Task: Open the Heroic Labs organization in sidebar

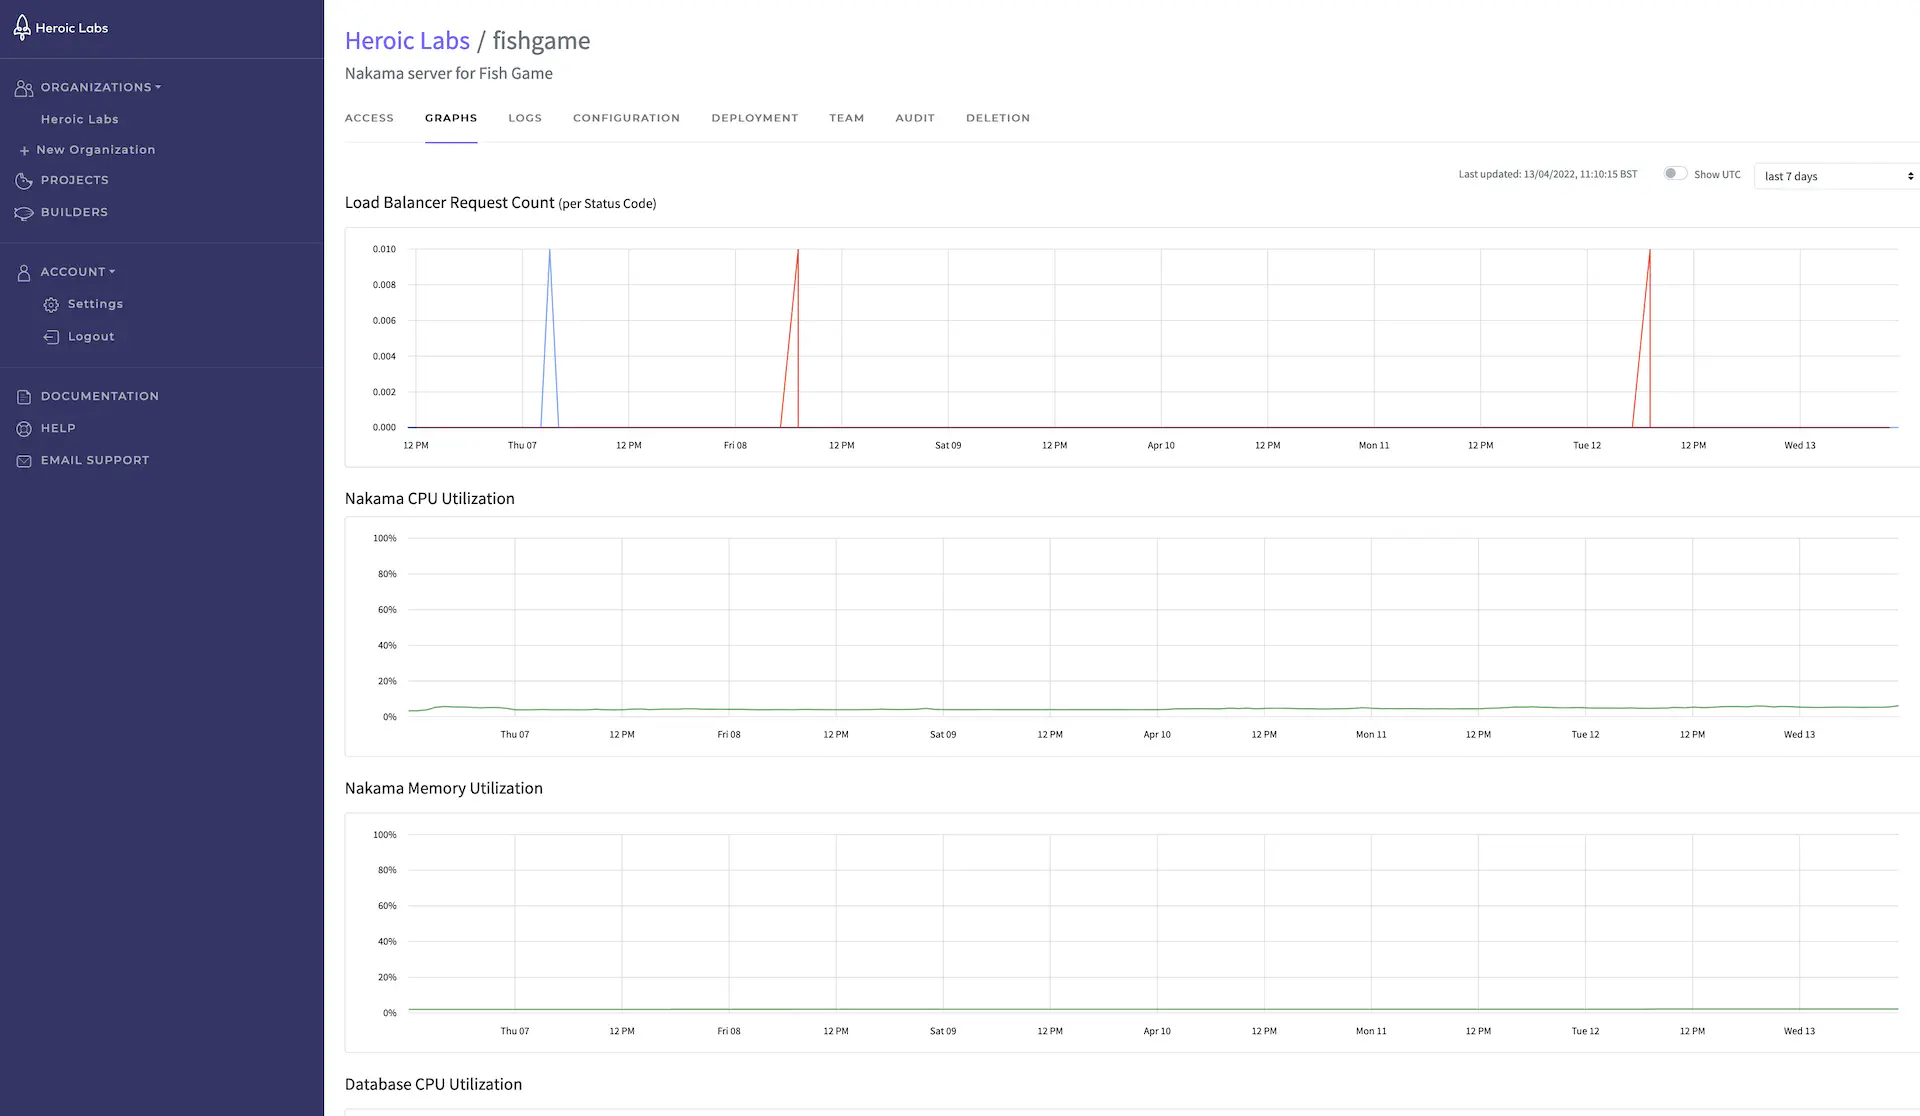Action: (x=80, y=119)
